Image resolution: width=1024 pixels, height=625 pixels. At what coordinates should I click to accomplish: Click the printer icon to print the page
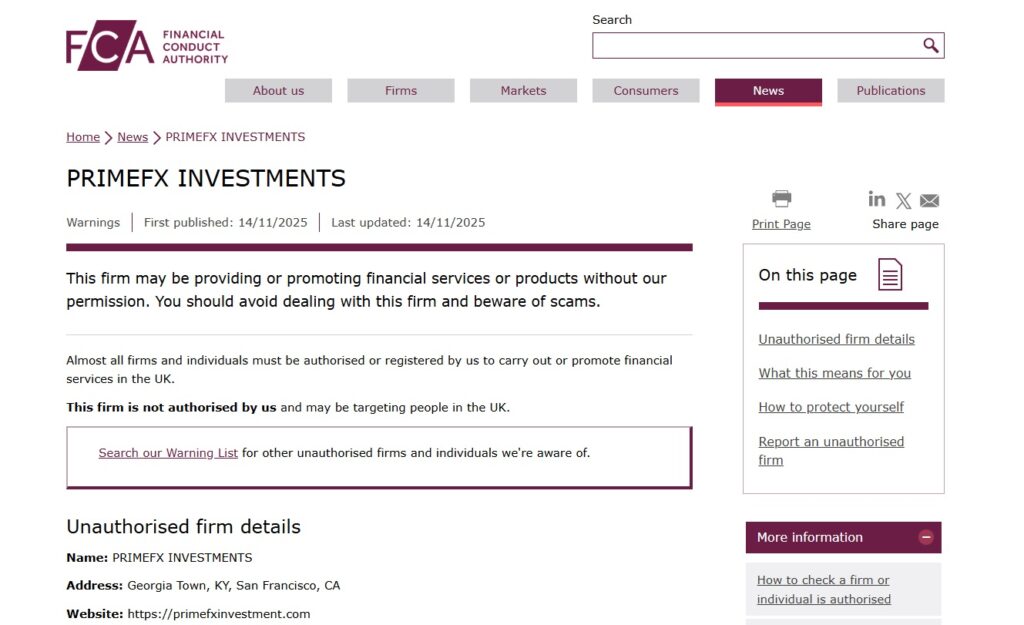tap(780, 198)
